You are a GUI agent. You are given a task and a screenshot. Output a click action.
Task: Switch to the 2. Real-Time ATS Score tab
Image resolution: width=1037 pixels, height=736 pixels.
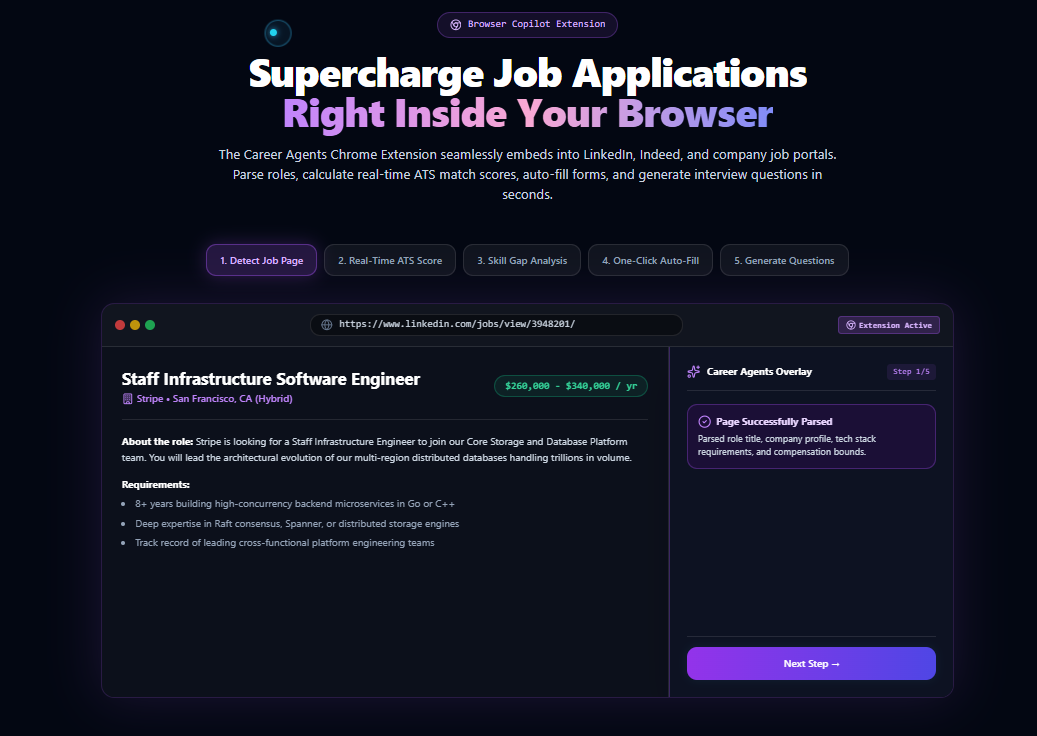(390, 260)
